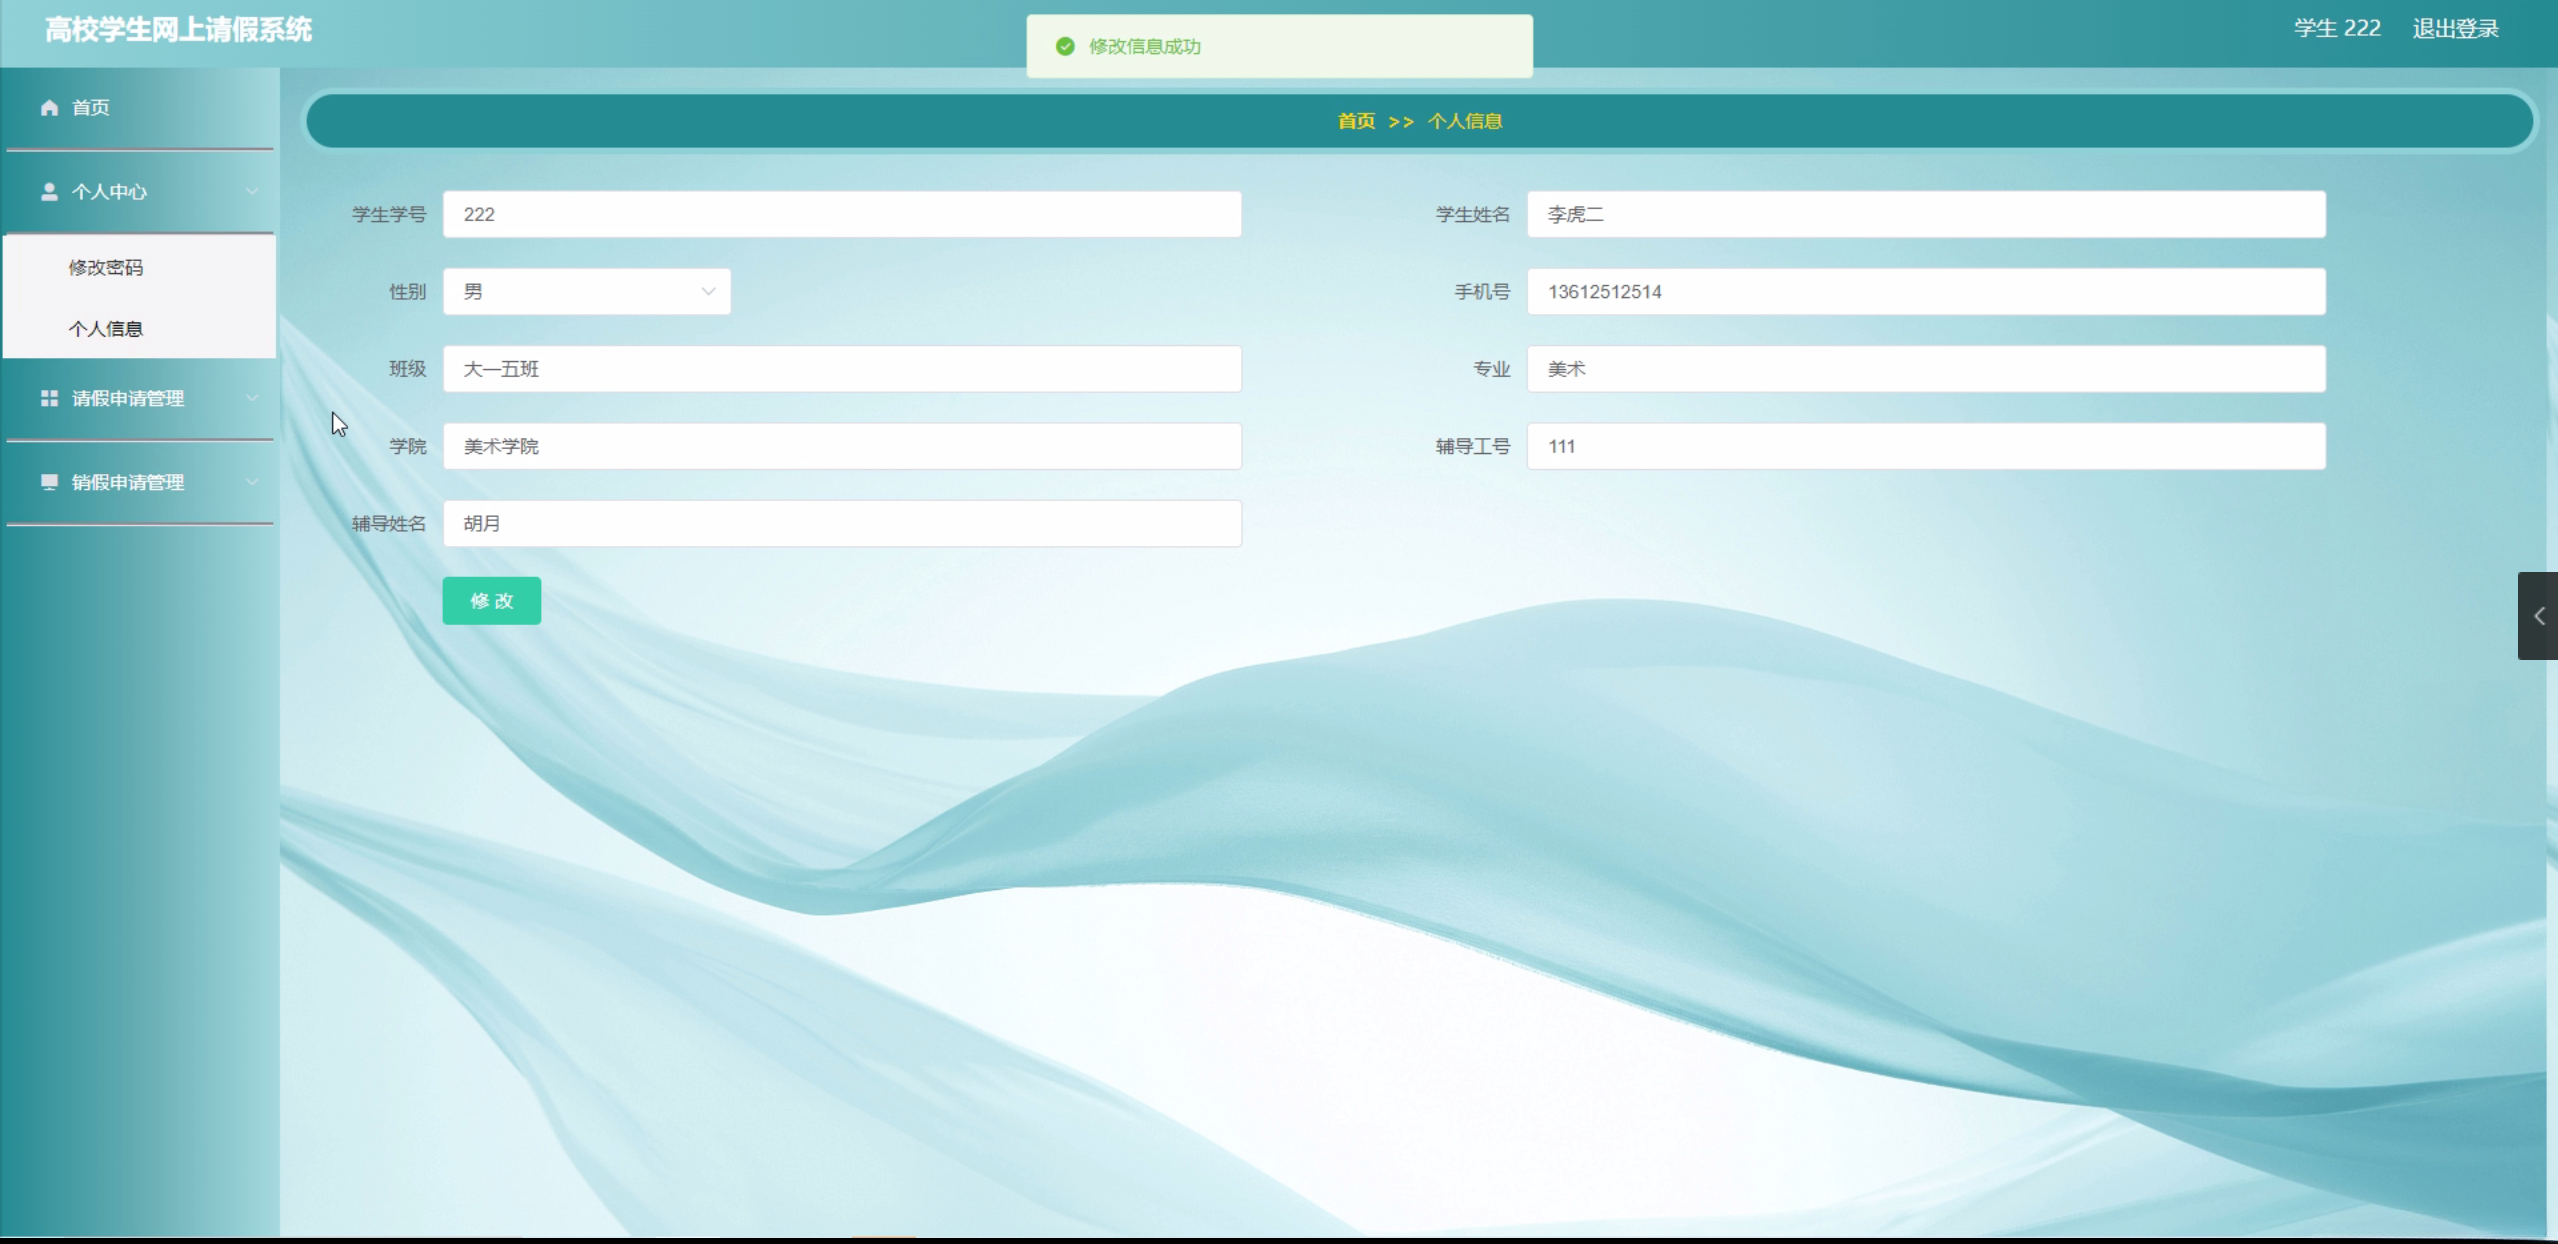Click the grid icon beside 请假申请管理

click(49, 398)
